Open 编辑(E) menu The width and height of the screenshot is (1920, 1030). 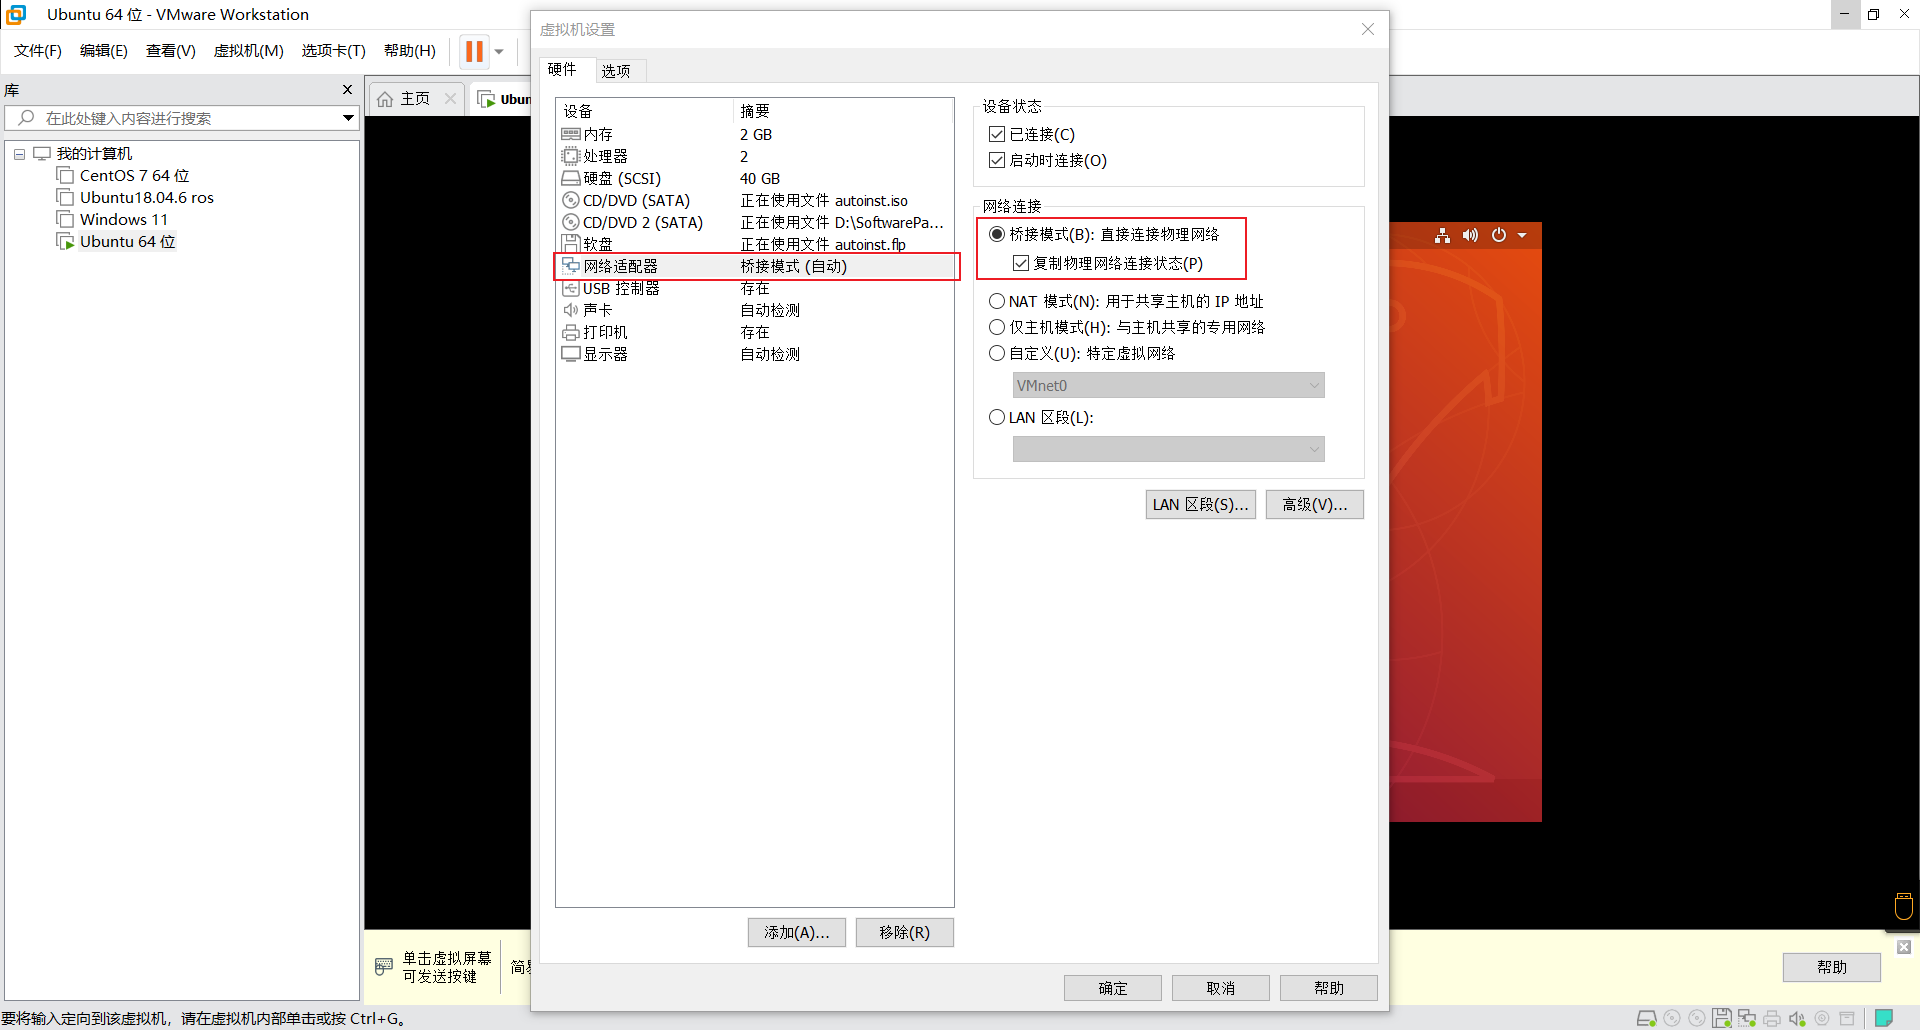pyautogui.click(x=104, y=51)
